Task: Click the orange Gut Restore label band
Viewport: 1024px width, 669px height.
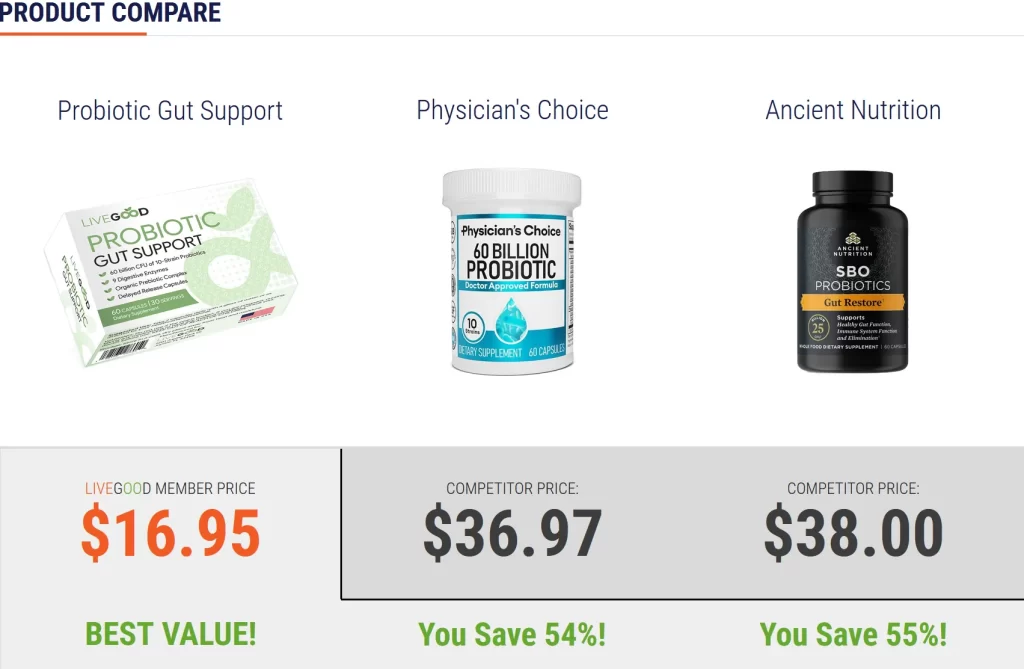Action: pos(853,301)
